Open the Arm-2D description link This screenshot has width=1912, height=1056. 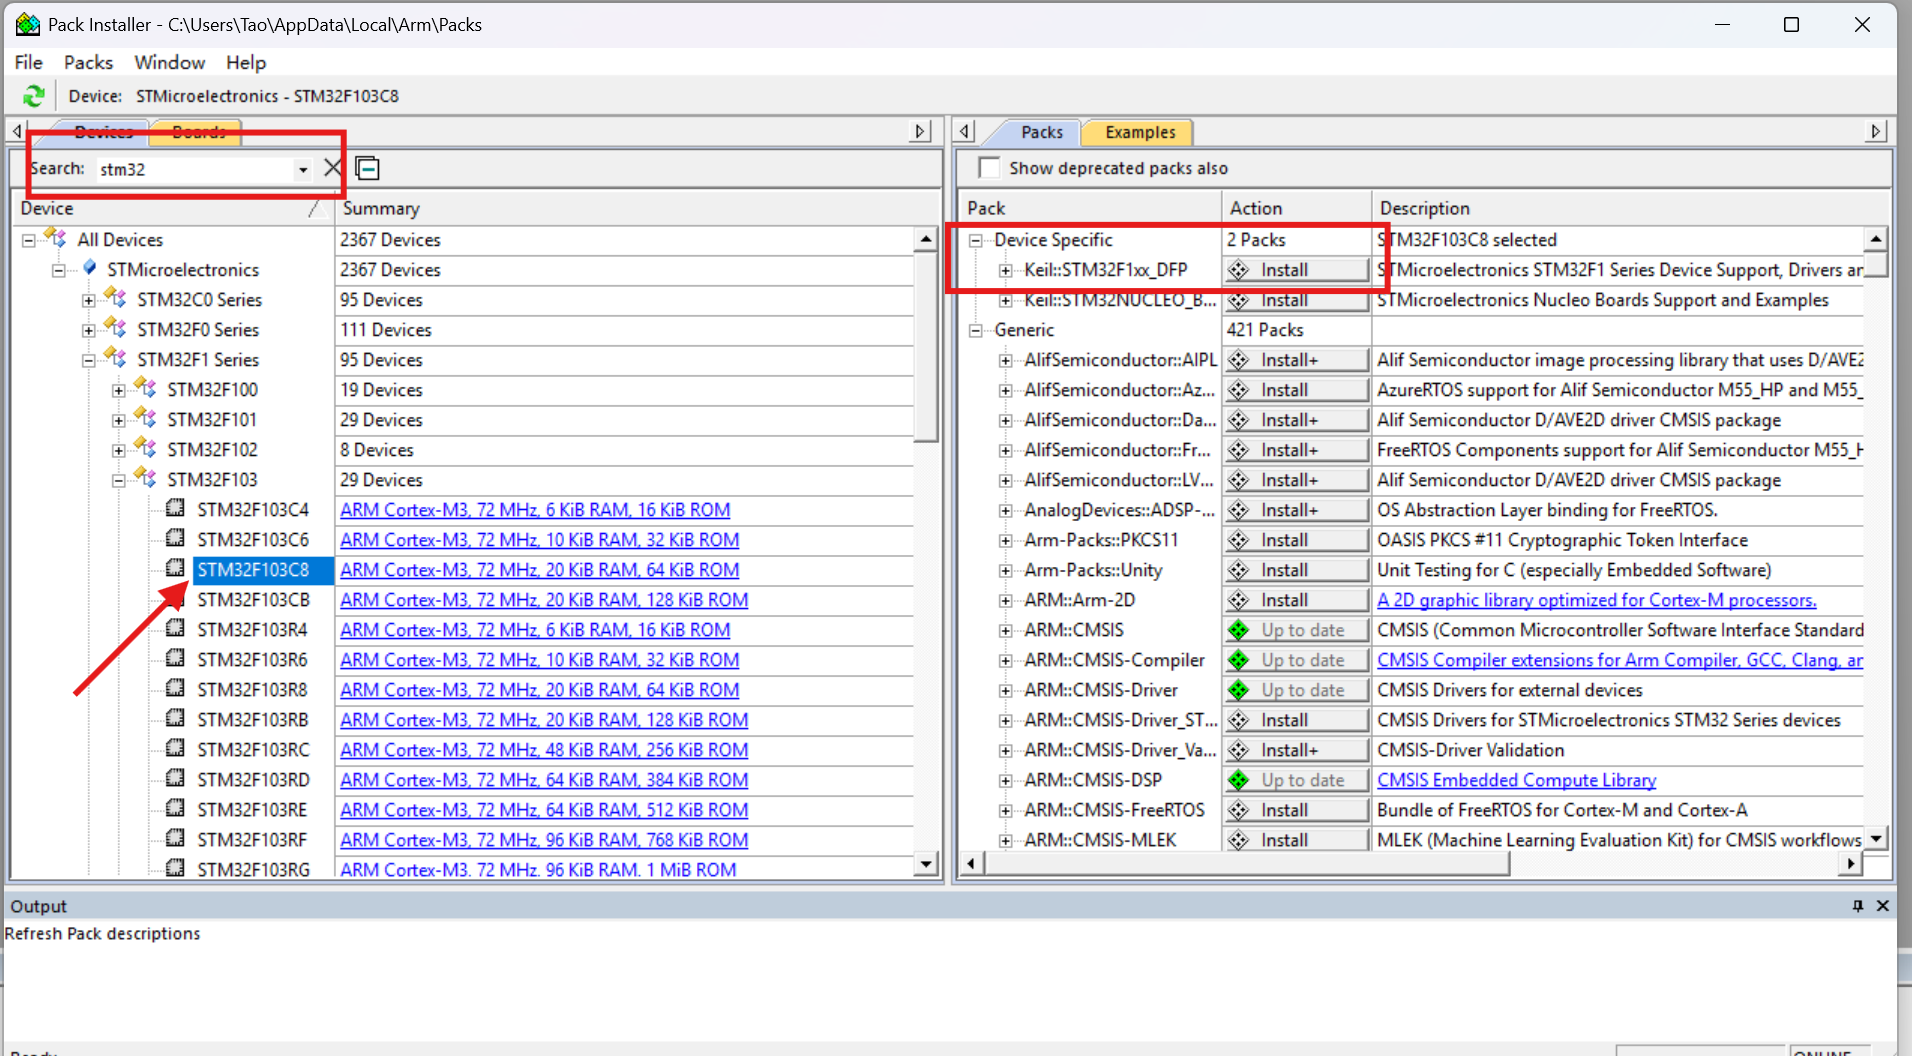click(x=1596, y=600)
